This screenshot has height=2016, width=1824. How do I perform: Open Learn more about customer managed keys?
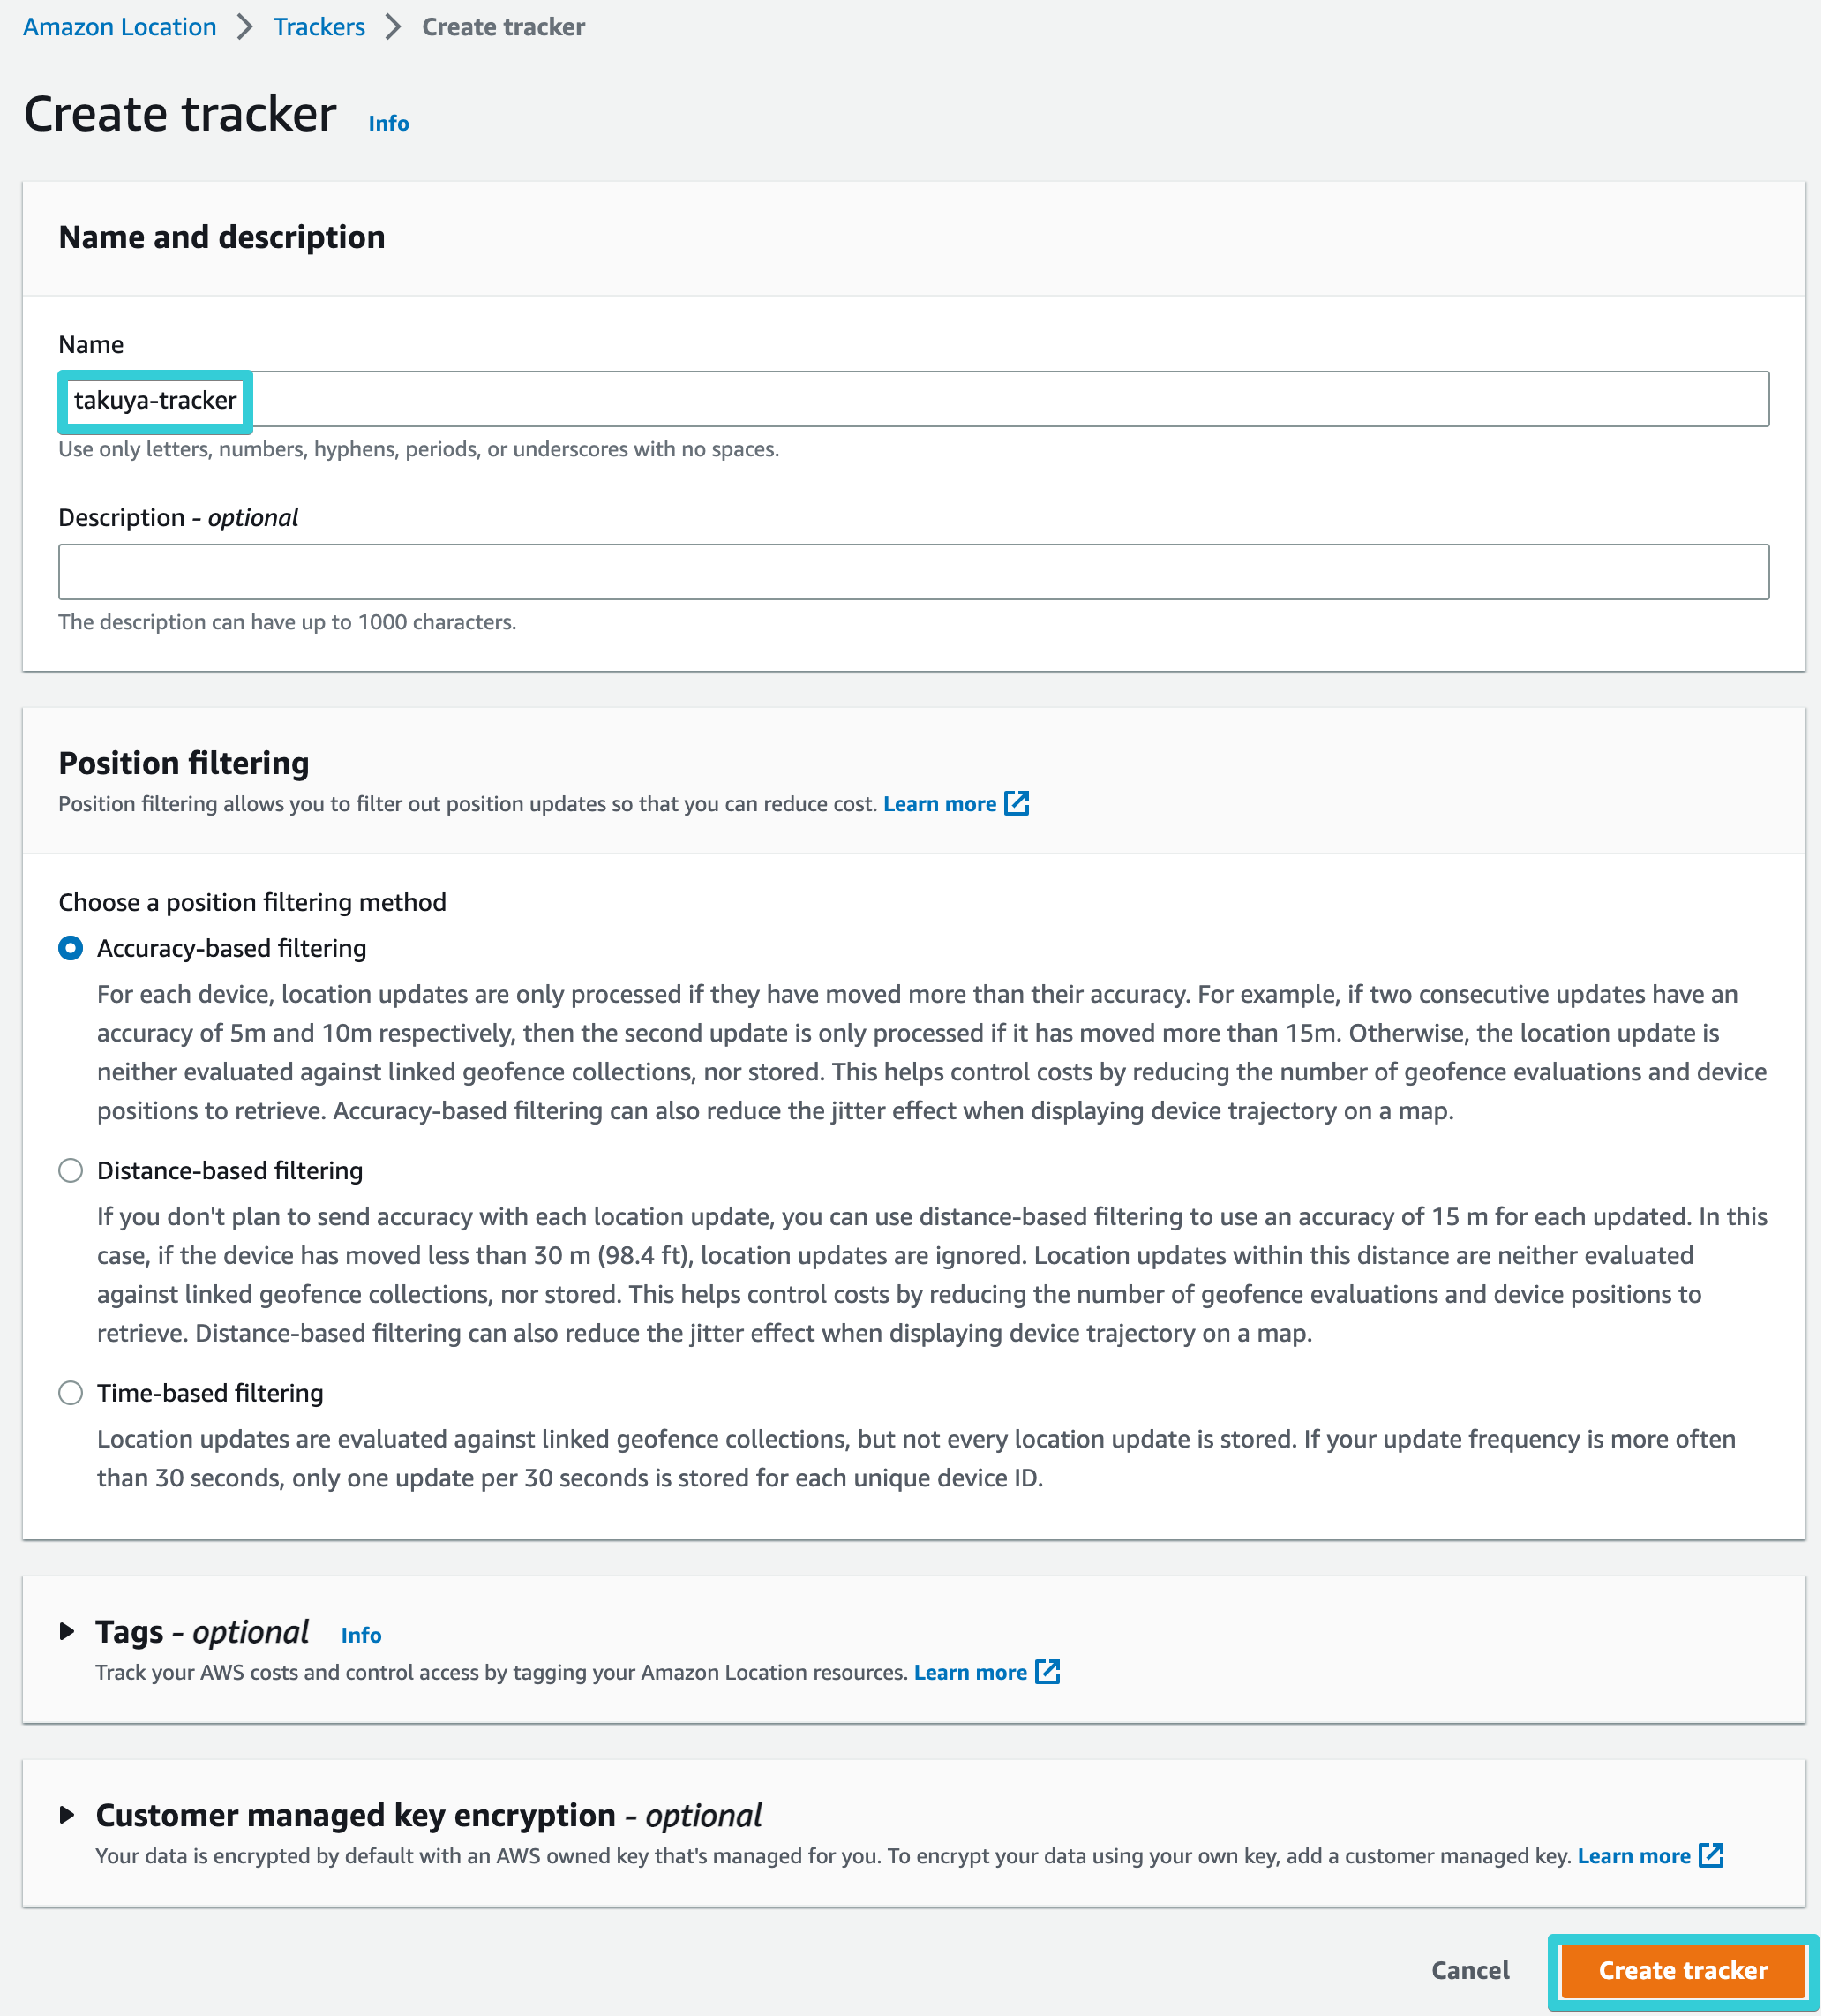pyautogui.click(x=1635, y=1855)
